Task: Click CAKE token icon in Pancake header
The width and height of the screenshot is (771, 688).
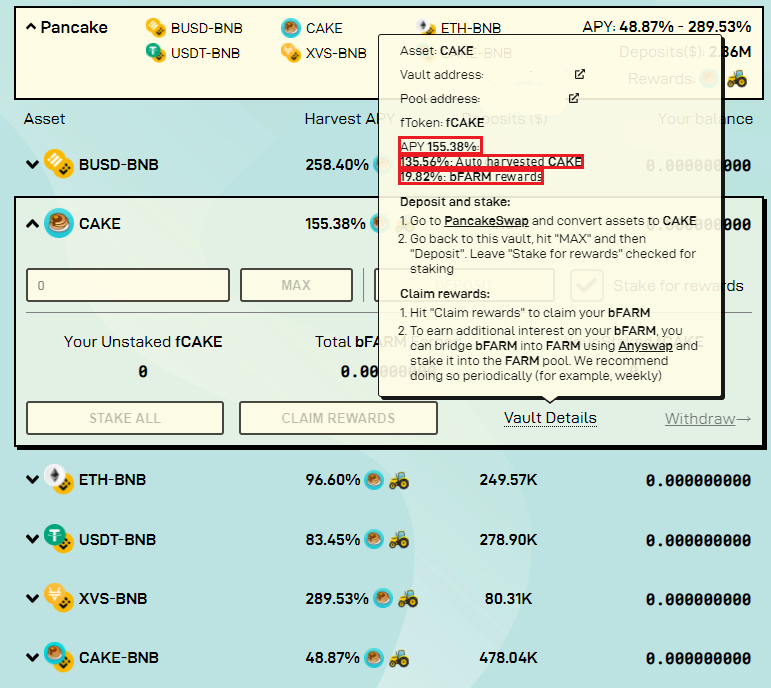Action: [291, 28]
